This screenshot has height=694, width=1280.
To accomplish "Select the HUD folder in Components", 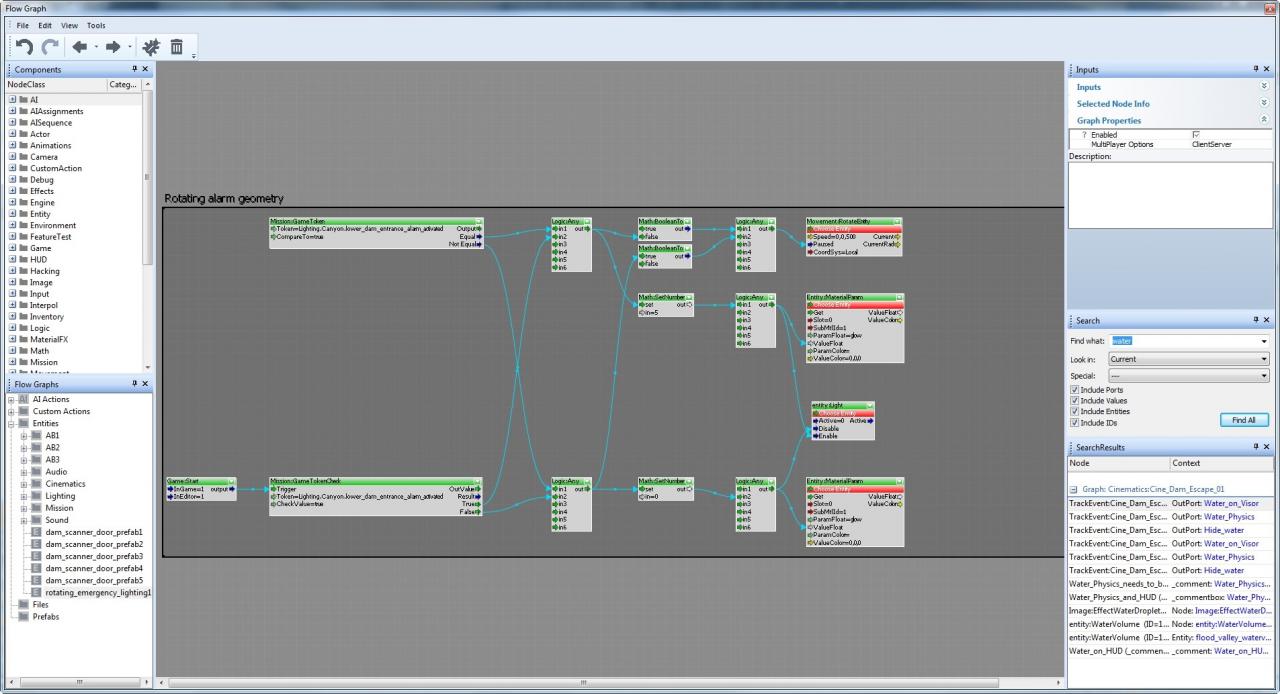I will tap(38, 260).
